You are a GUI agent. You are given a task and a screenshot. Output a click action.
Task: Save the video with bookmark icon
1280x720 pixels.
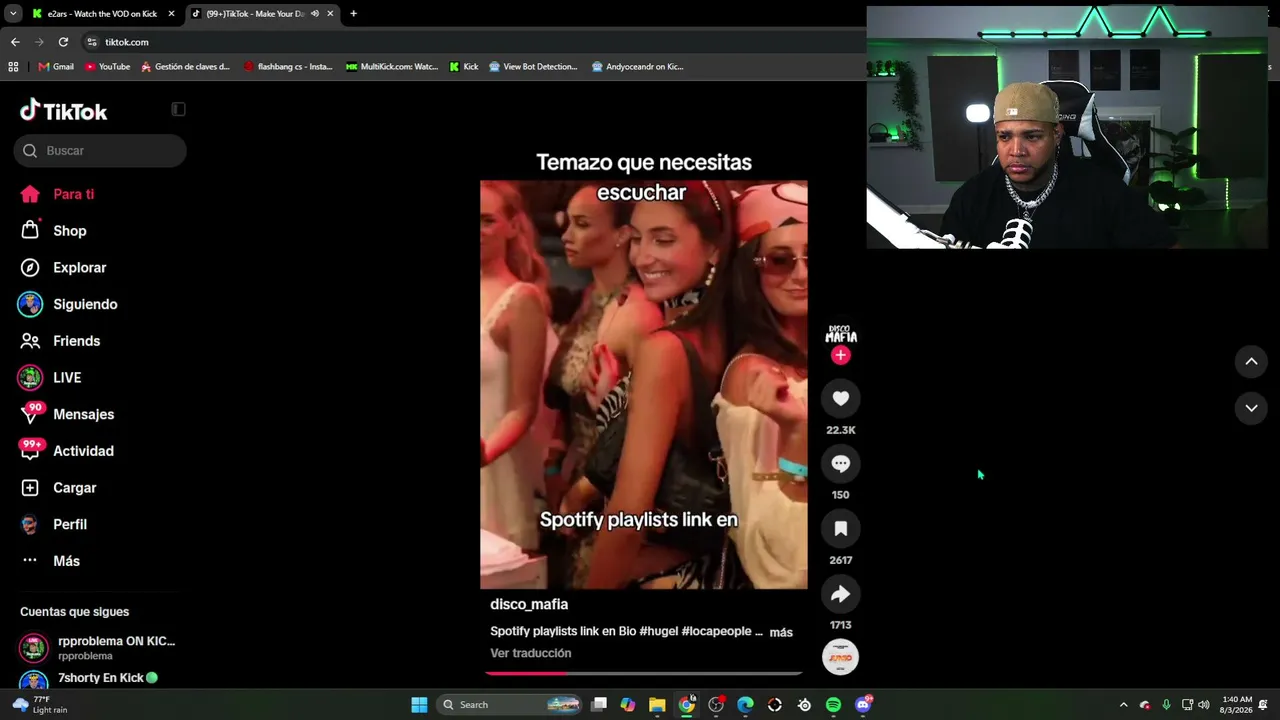(841, 528)
